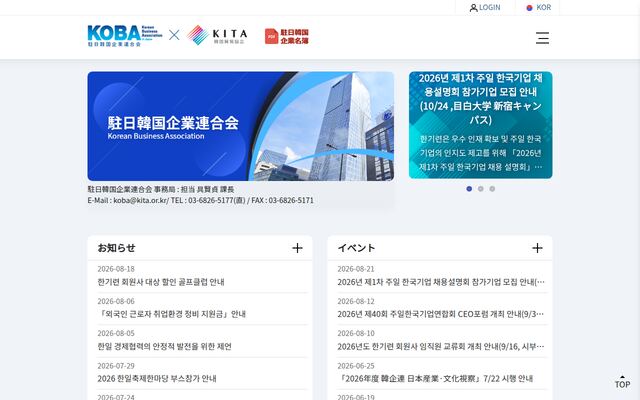Open event 韓企連 日本産業·文化視察 7/22 시행 안내
Screen dimensions: 640x400
point(435,379)
